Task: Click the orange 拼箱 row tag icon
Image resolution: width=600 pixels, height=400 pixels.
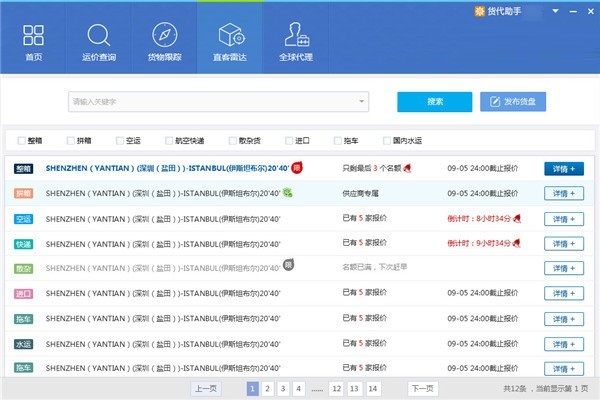Action: pyautogui.click(x=24, y=193)
